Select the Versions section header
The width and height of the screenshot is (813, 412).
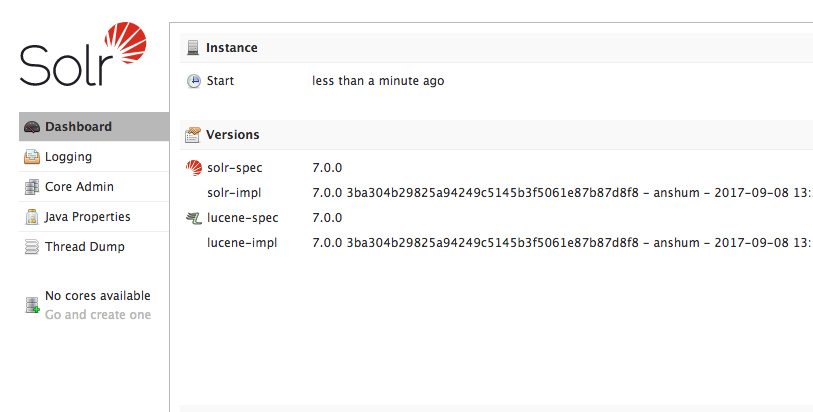pyautogui.click(x=232, y=135)
